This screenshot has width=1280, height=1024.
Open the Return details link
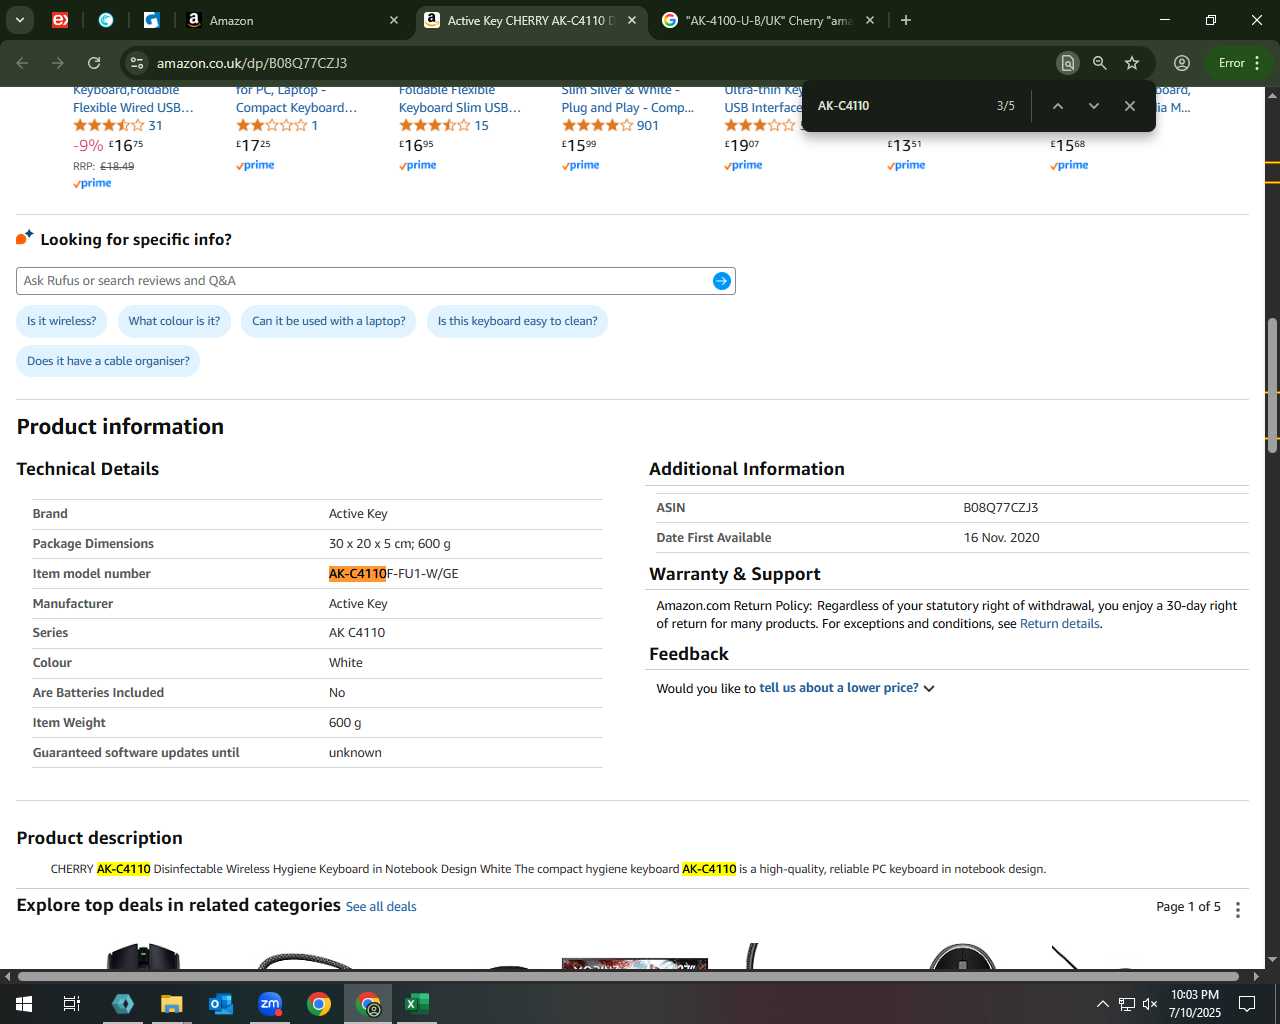(x=1060, y=624)
